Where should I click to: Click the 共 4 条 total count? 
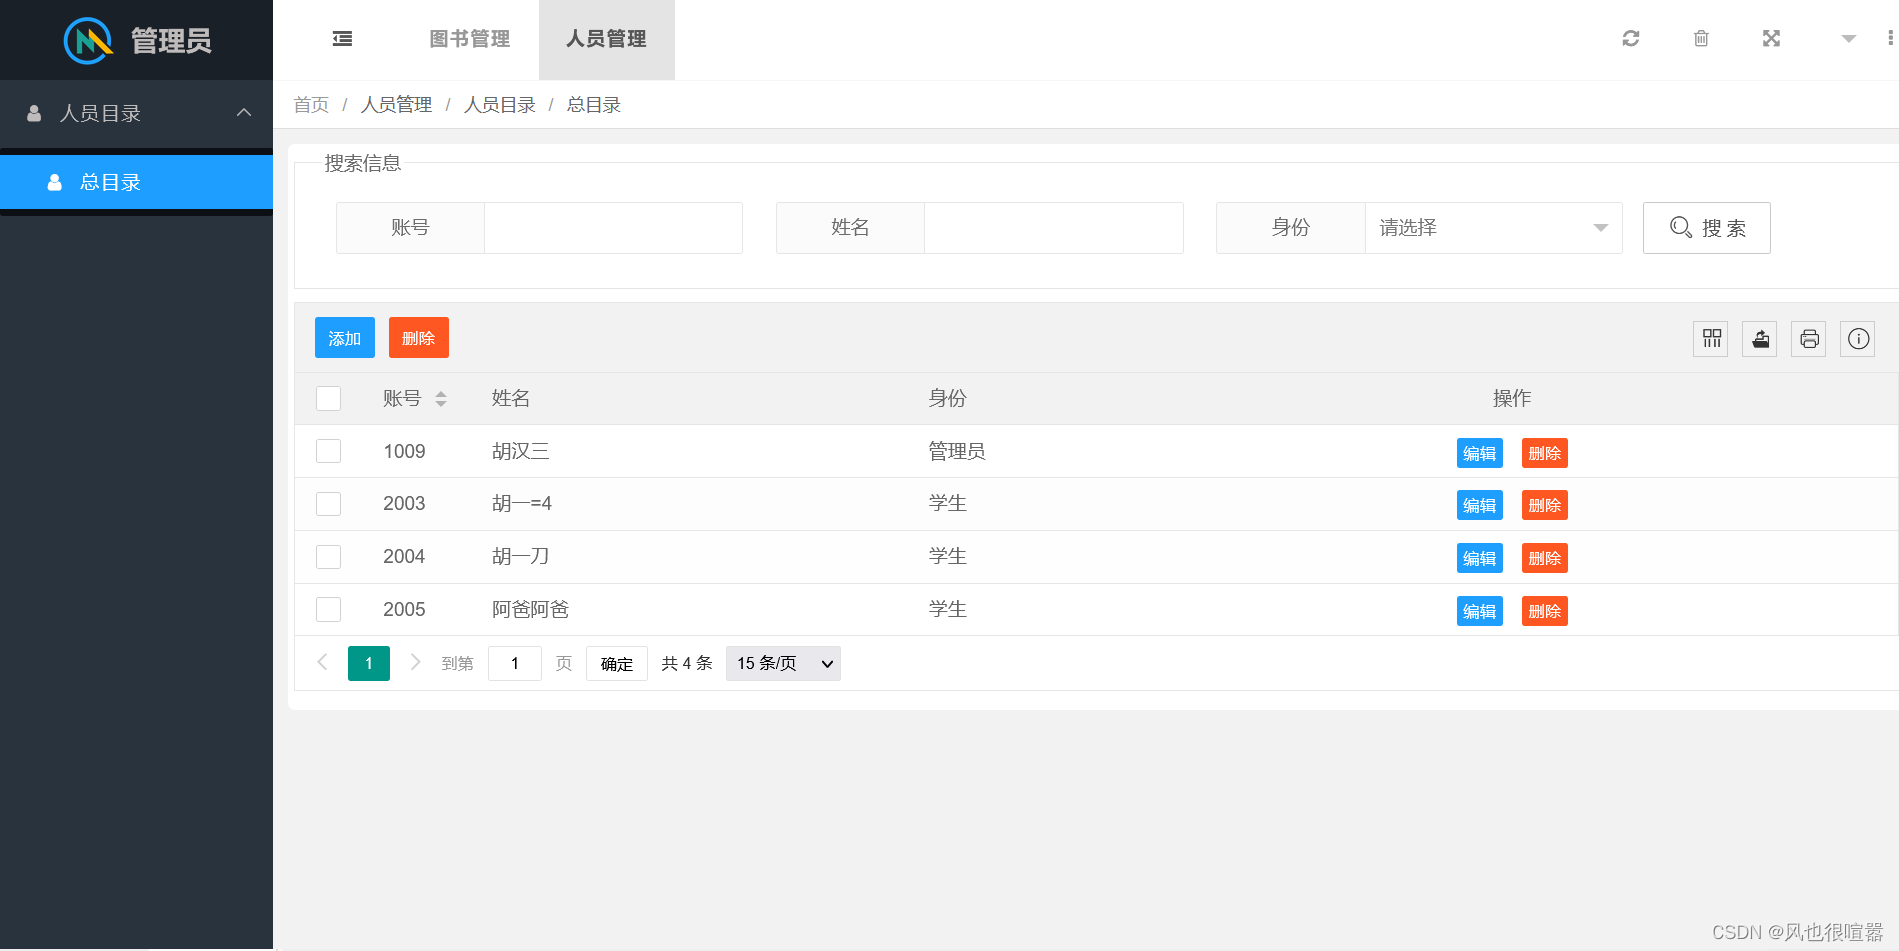click(687, 663)
